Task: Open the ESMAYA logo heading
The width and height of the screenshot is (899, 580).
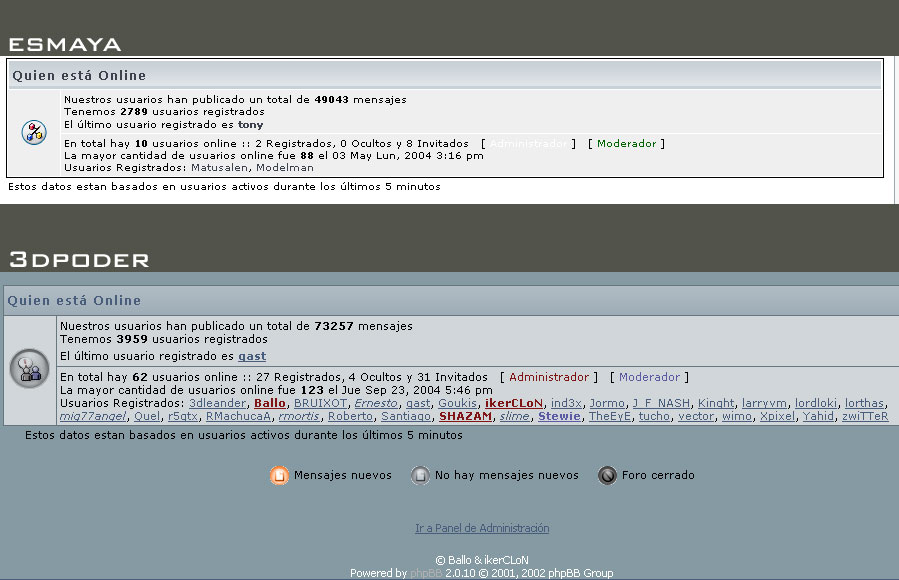Action: [x=65, y=44]
